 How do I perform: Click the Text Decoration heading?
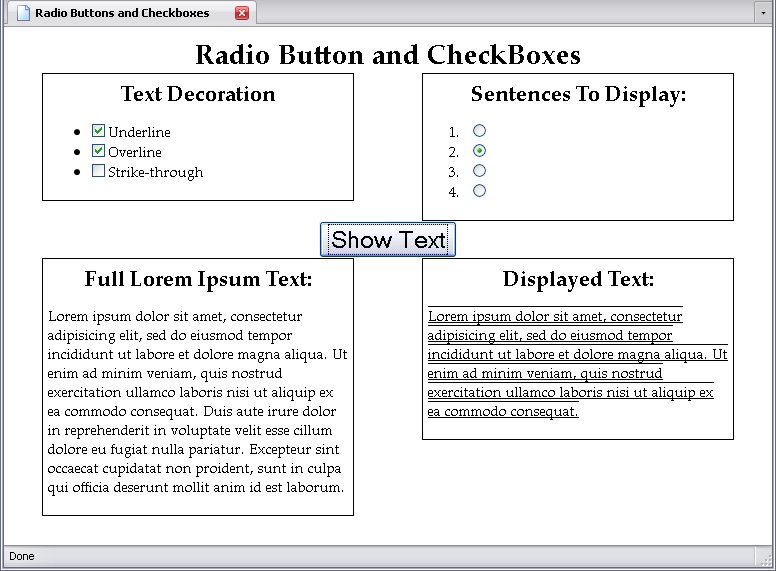(x=198, y=94)
